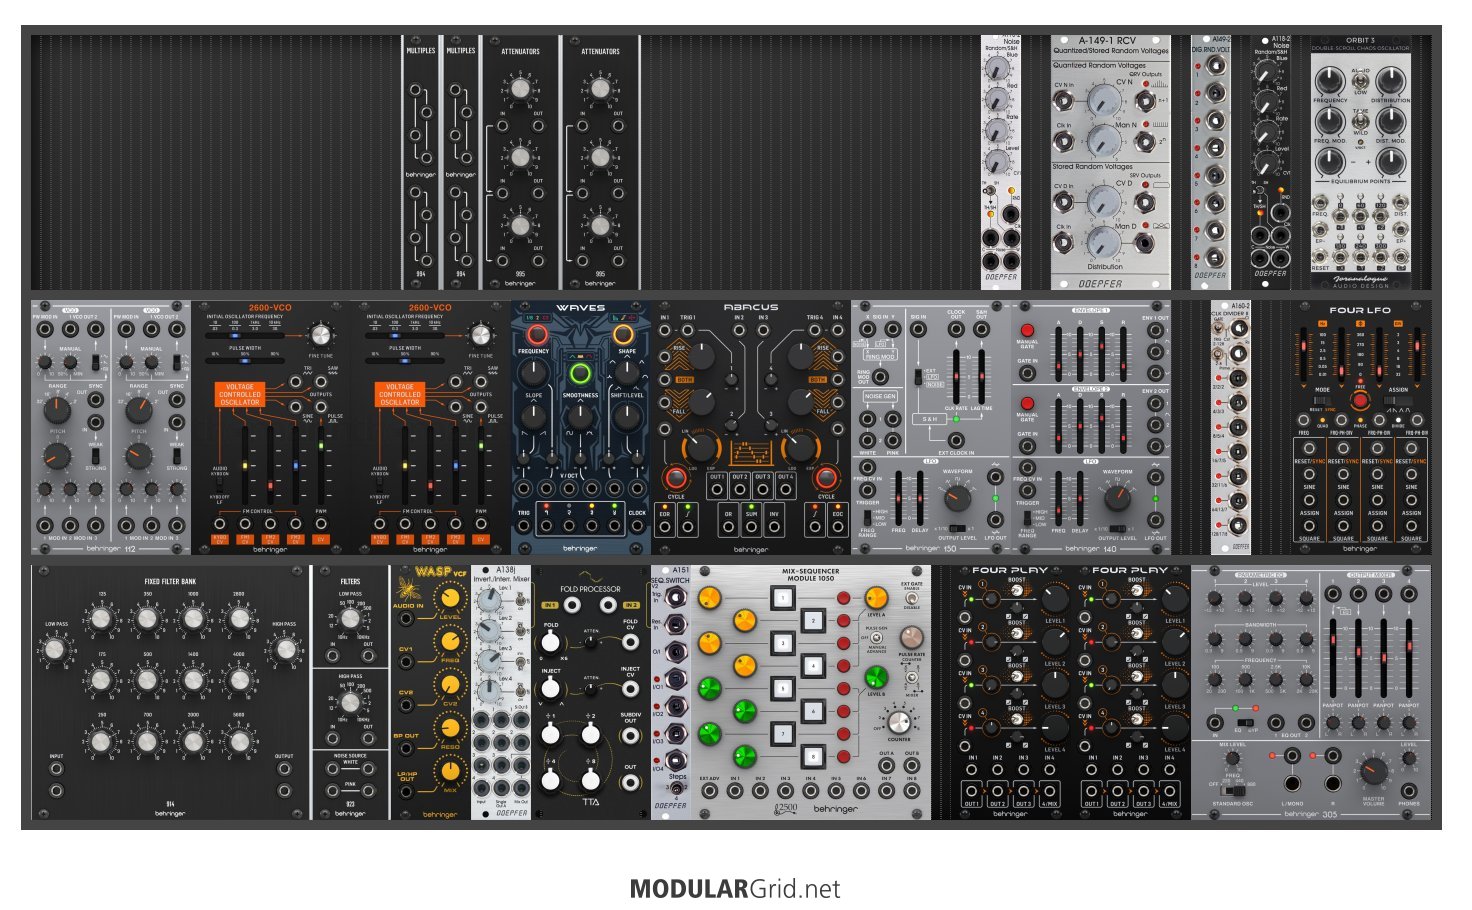The width and height of the screenshot is (1472, 910).
Task: Click the IN 1 jack on the Fold Processor
Action: pyautogui.click(x=572, y=605)
